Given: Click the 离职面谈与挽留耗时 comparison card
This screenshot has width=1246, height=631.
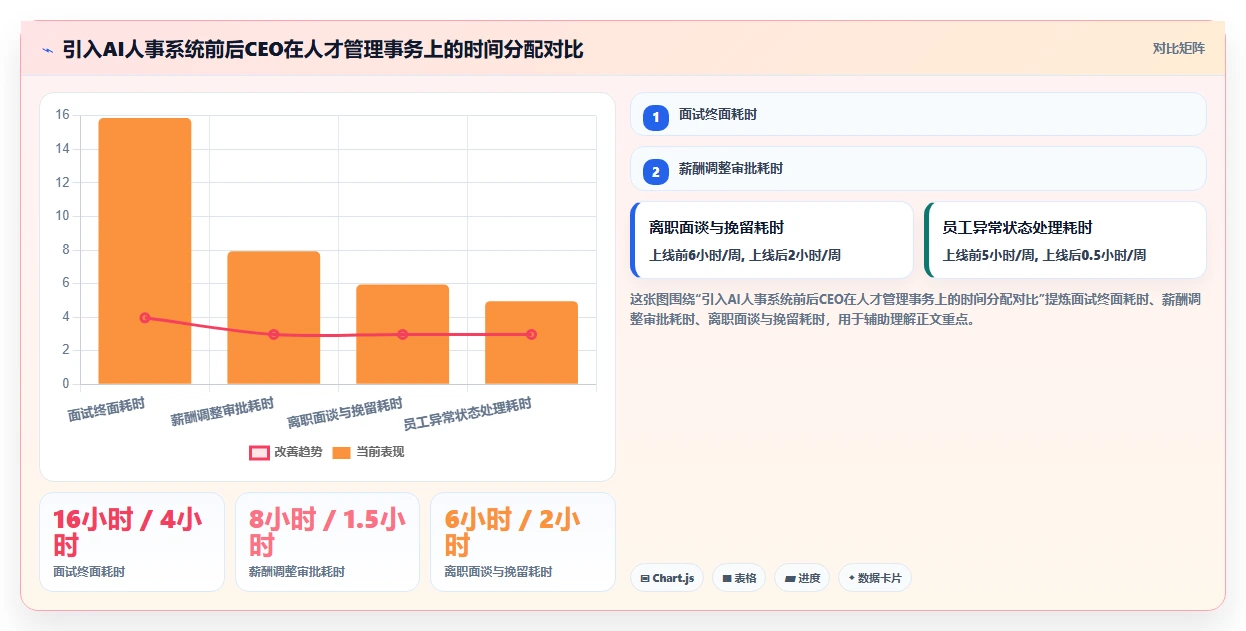Looking at the screenshot, I should pyautogui.click(x=772, y=240).
